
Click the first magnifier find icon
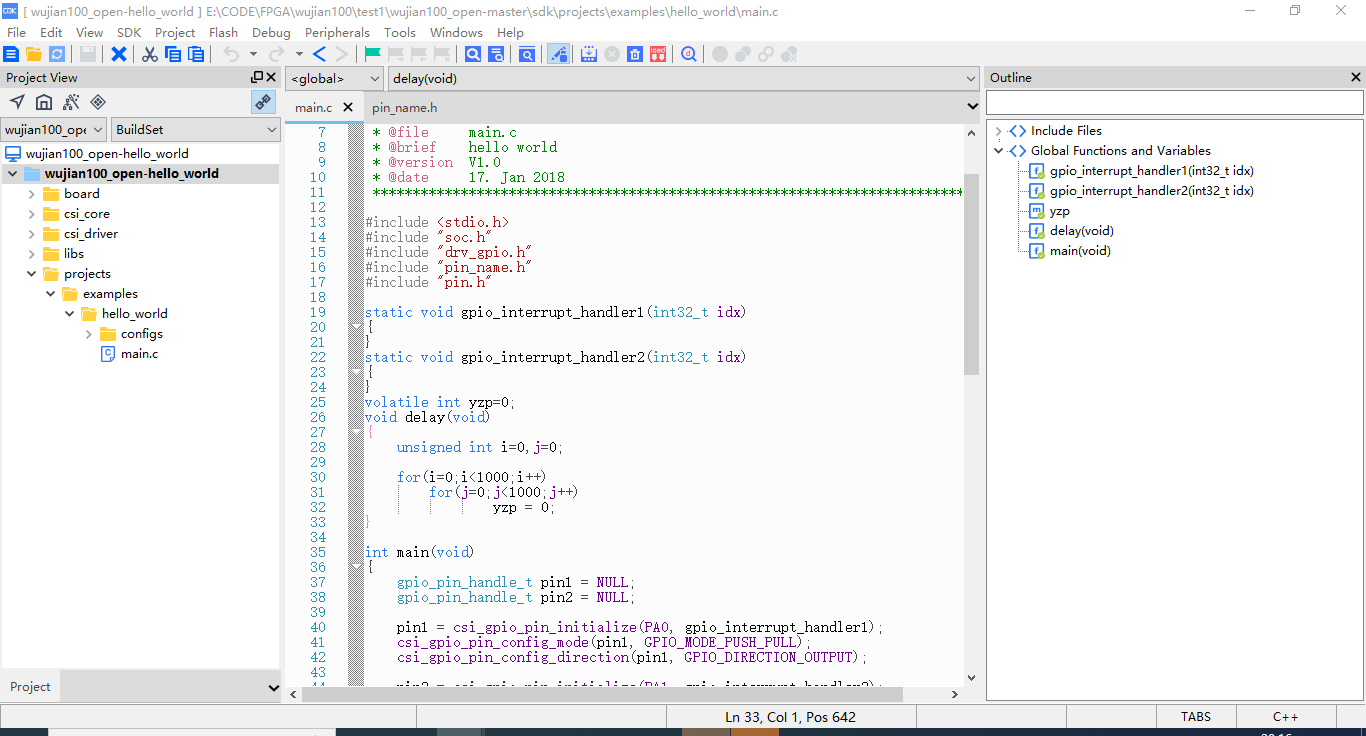473,54
